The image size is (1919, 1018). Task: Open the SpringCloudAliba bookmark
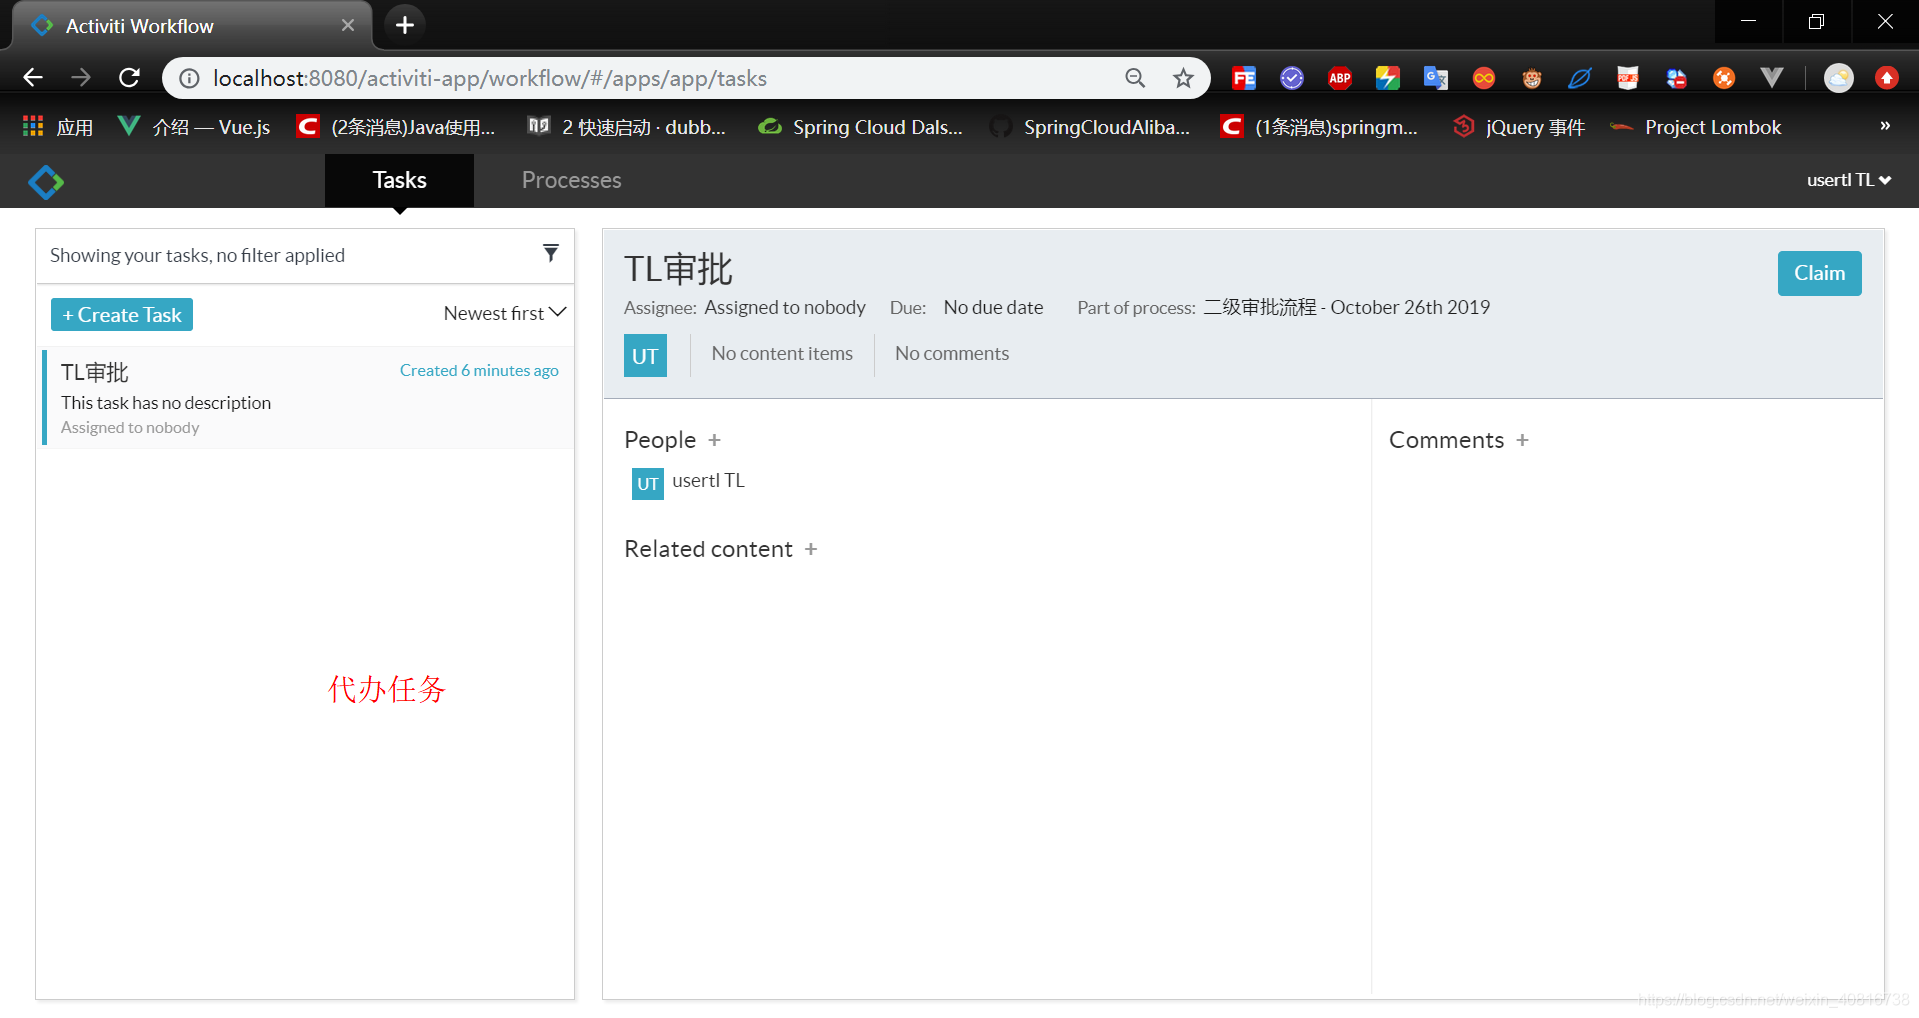click(x=1091, y=127)
